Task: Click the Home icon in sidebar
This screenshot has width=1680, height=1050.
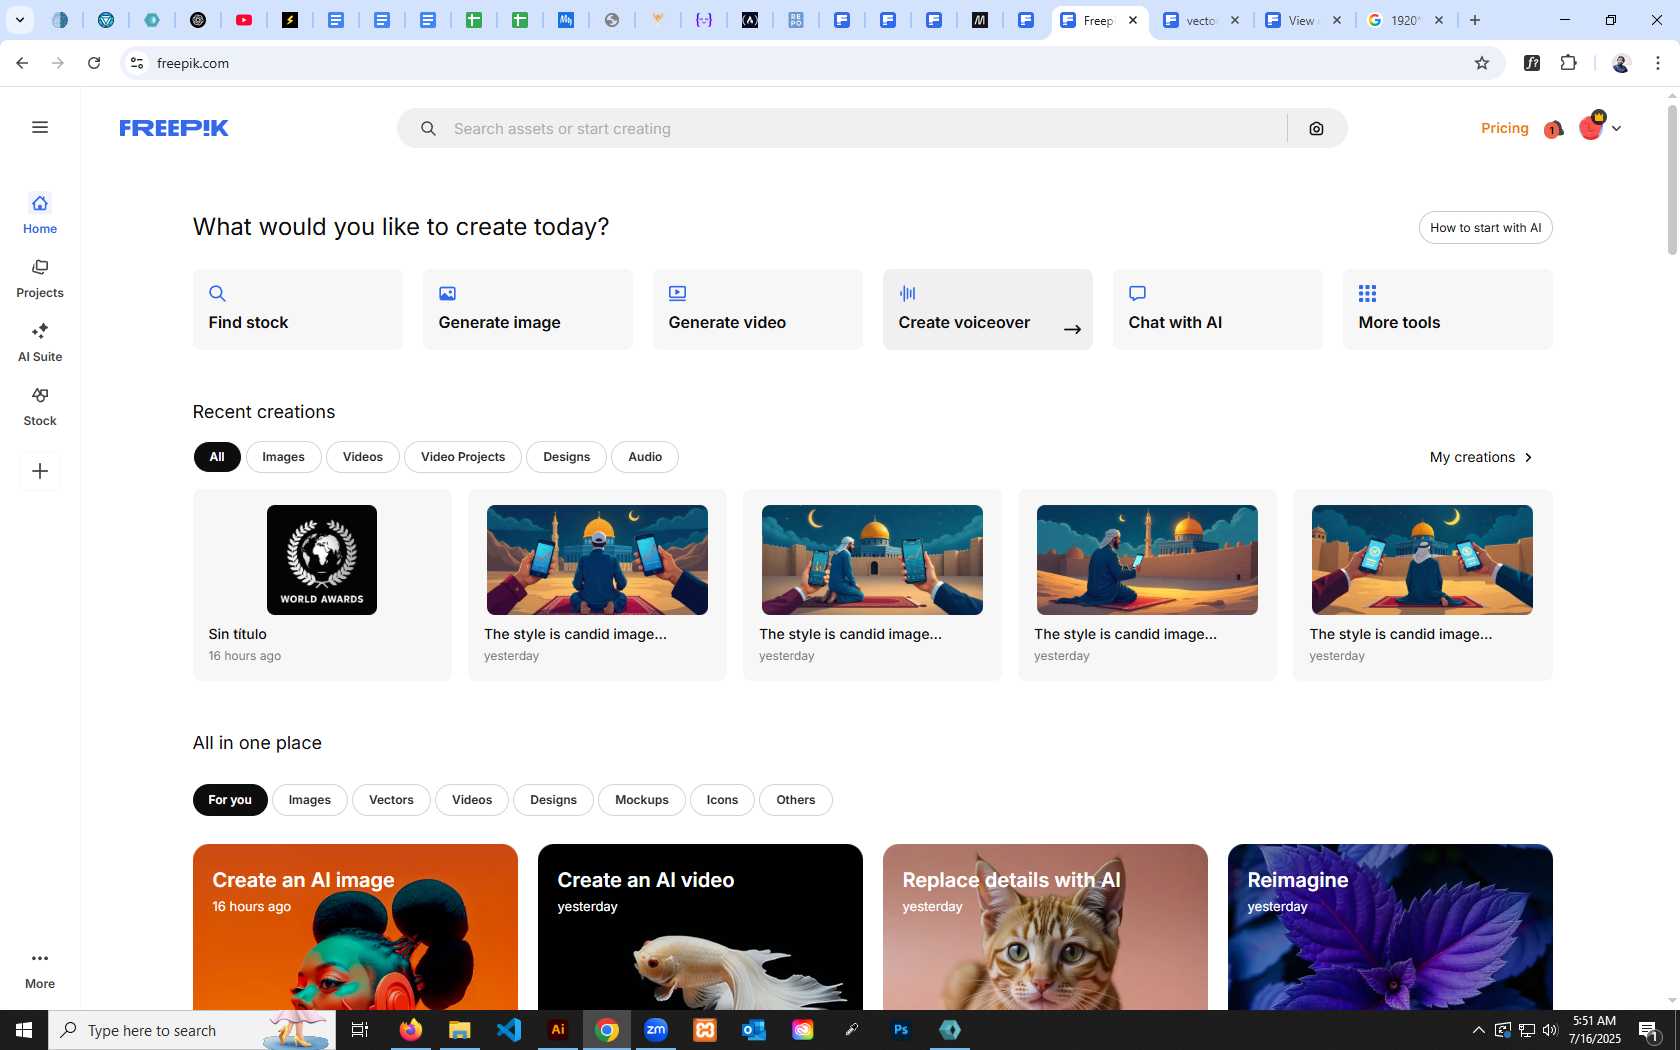Action: (x=40, y=203)
